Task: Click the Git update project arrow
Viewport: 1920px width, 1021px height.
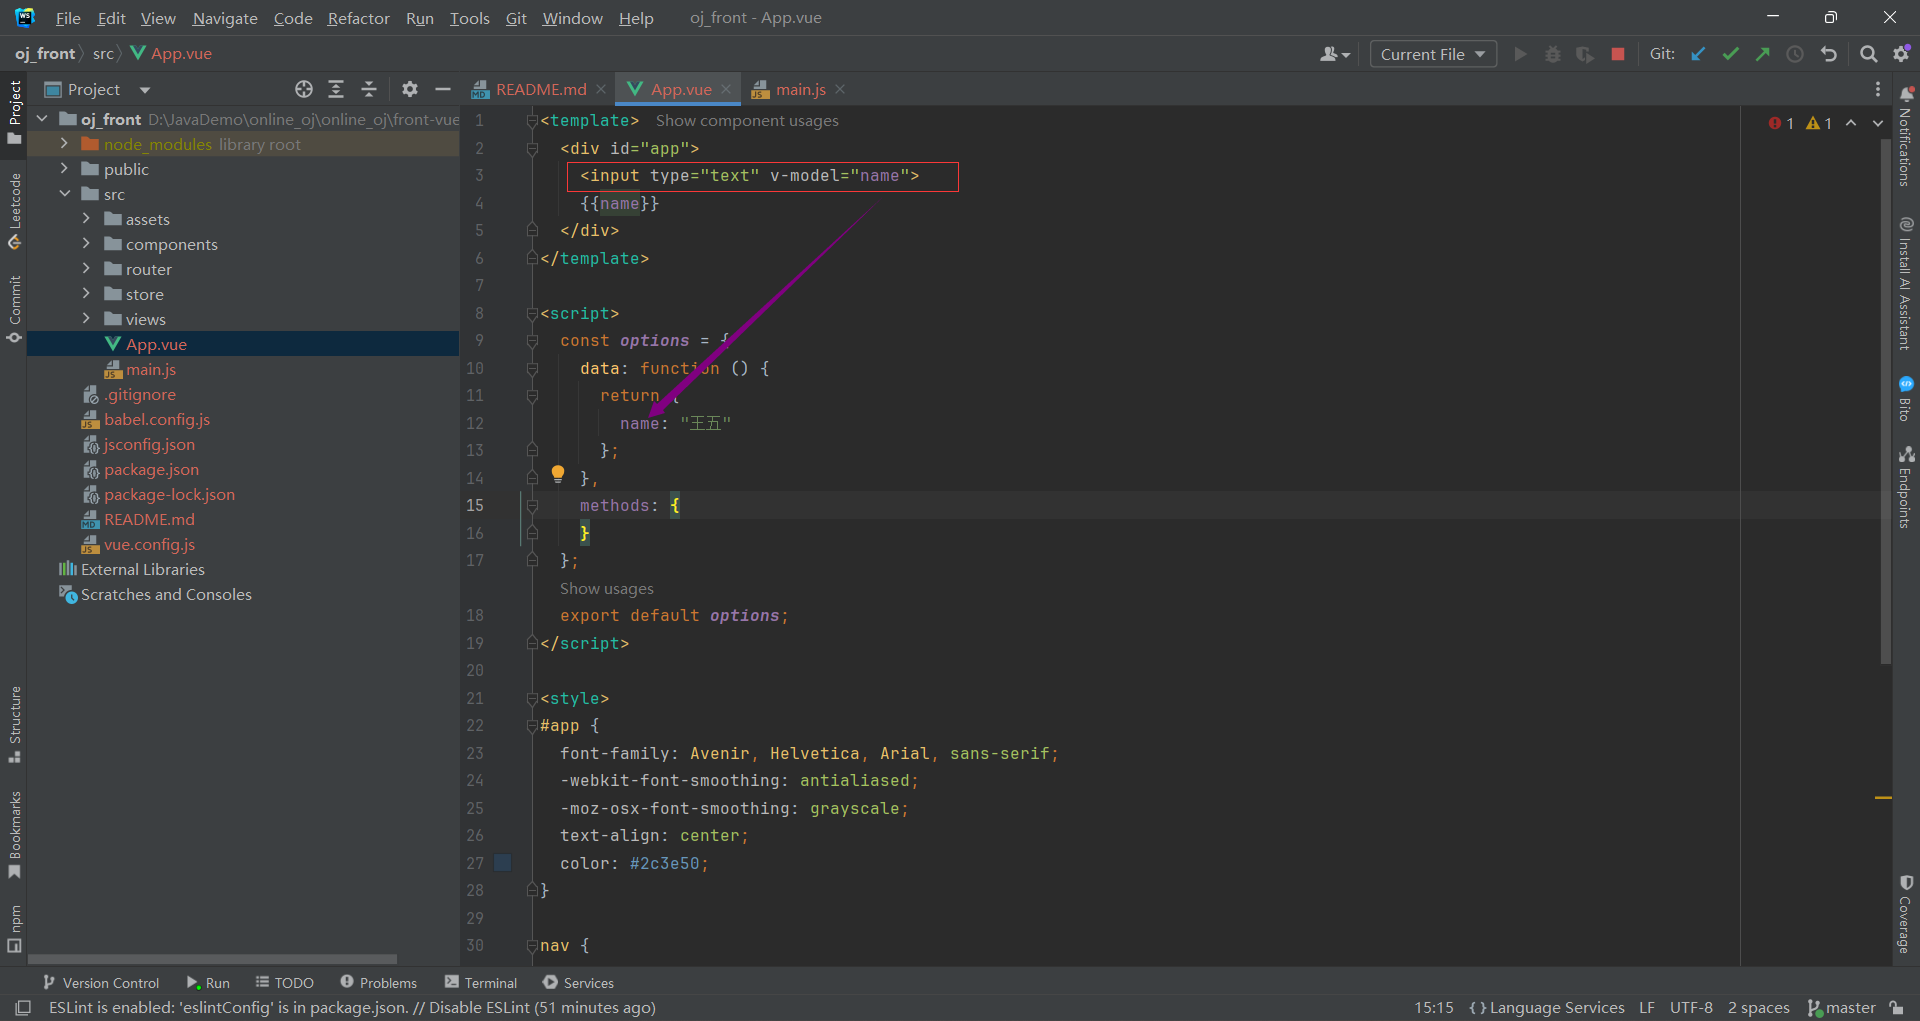Action: point(1698,54)
